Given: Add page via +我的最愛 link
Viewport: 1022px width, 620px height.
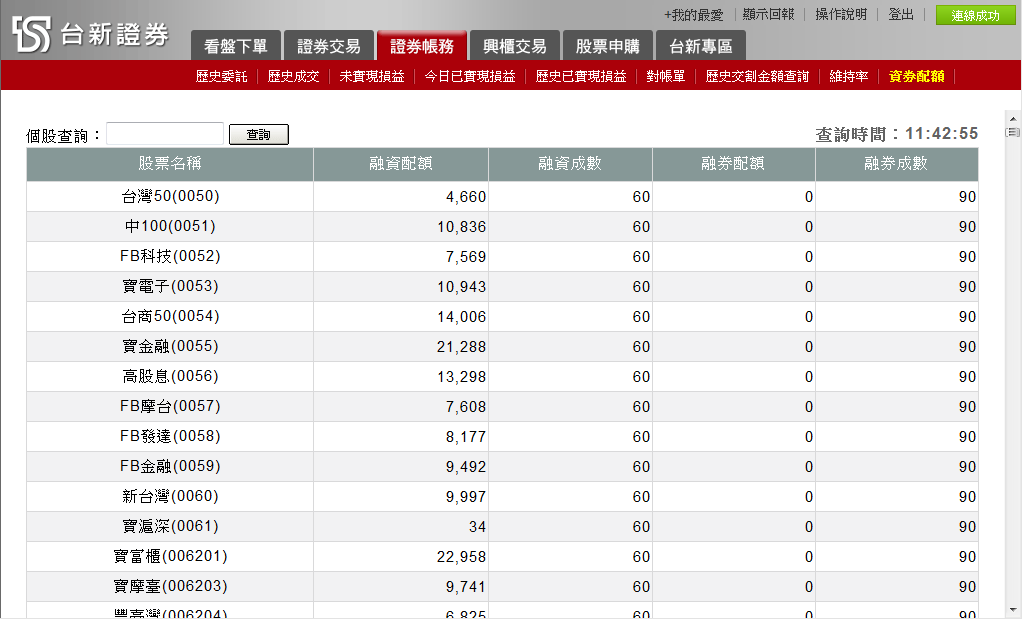Looking at the screenshot, I should pos(693,15).
